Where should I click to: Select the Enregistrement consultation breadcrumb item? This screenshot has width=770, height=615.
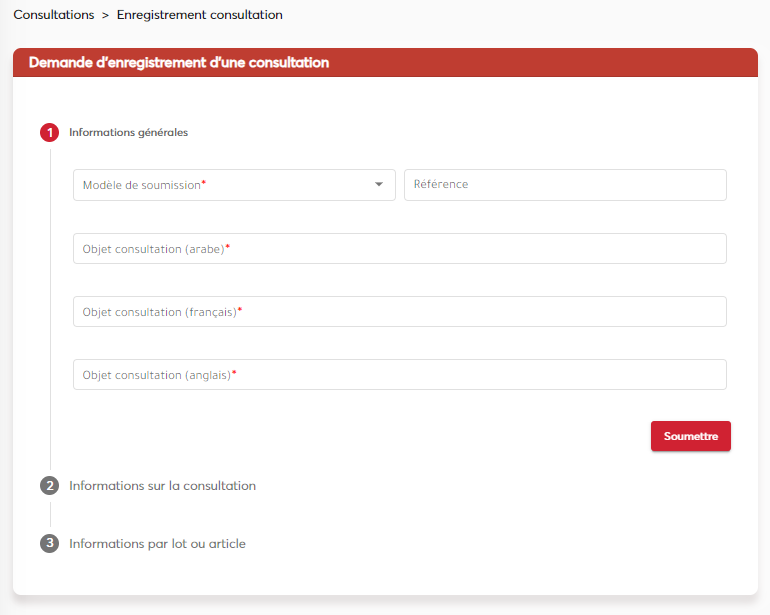coord(199,15)
